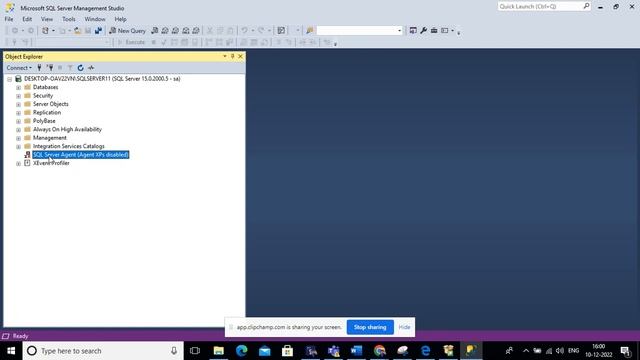Click the New Query toolbar button
The image size is (640, 360).
click(x=127, y=31)
